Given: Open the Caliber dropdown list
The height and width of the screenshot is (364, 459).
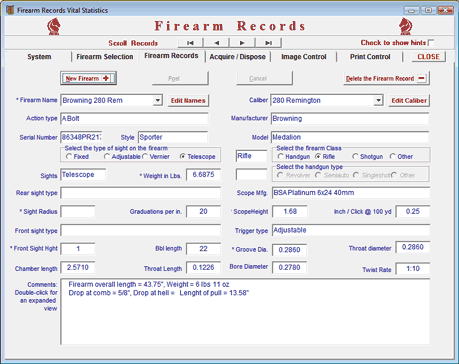Looking at the screenshot, I should coord(378,100).
